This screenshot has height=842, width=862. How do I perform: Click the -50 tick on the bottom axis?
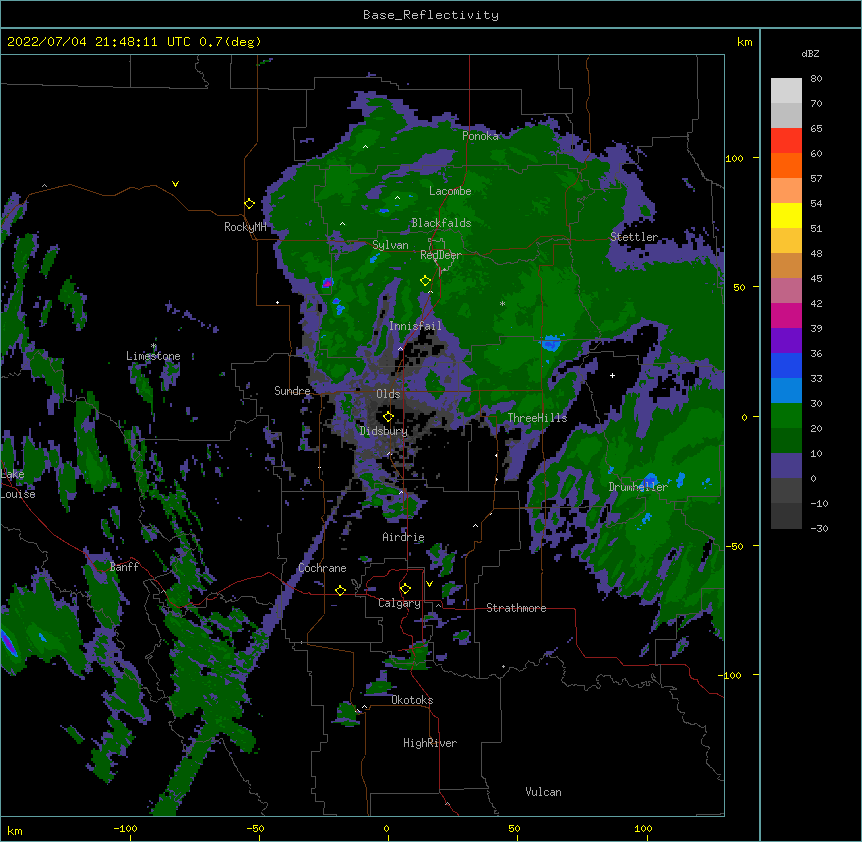[x=255, y=828]
